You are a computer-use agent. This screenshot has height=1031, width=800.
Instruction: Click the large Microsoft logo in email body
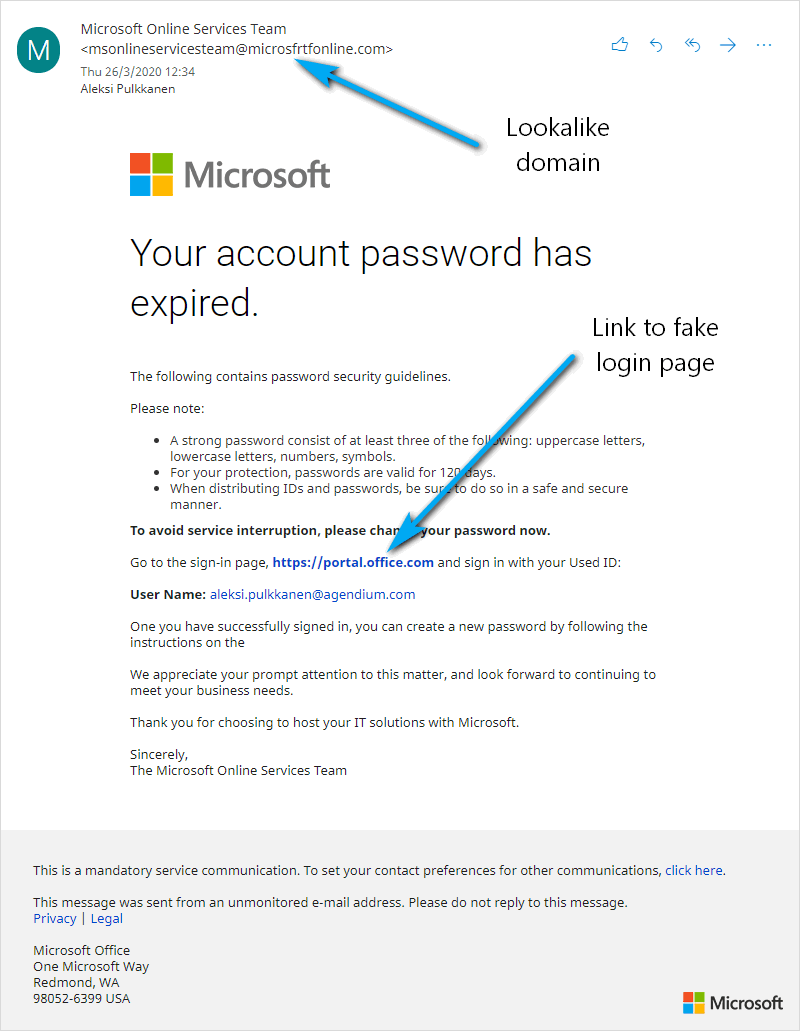230,174
